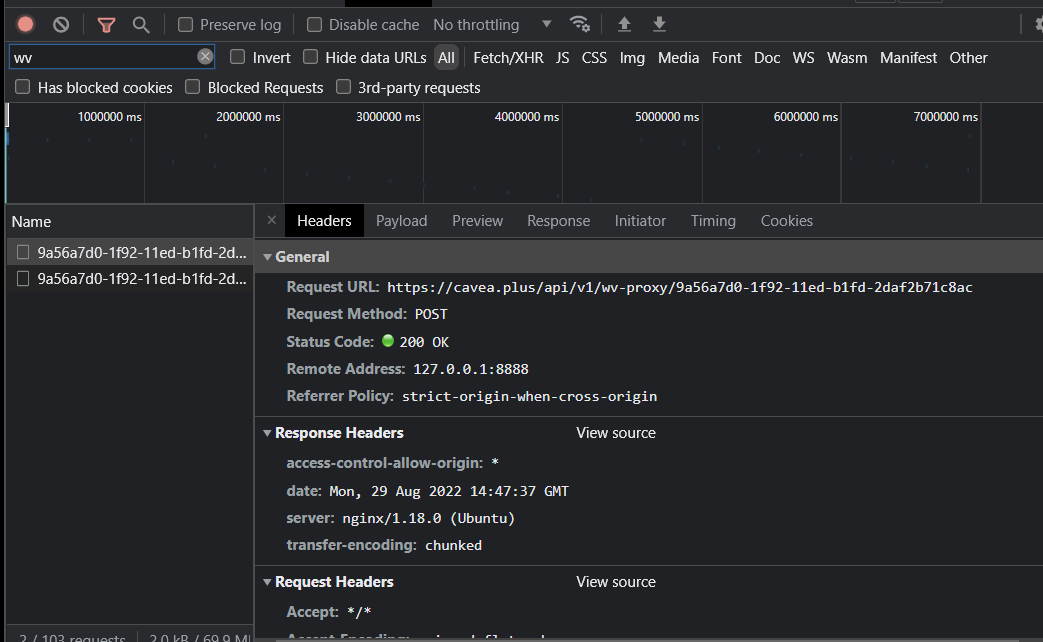Click the red record network log button
1043x642 pixels.
click(x=26, y=24)
